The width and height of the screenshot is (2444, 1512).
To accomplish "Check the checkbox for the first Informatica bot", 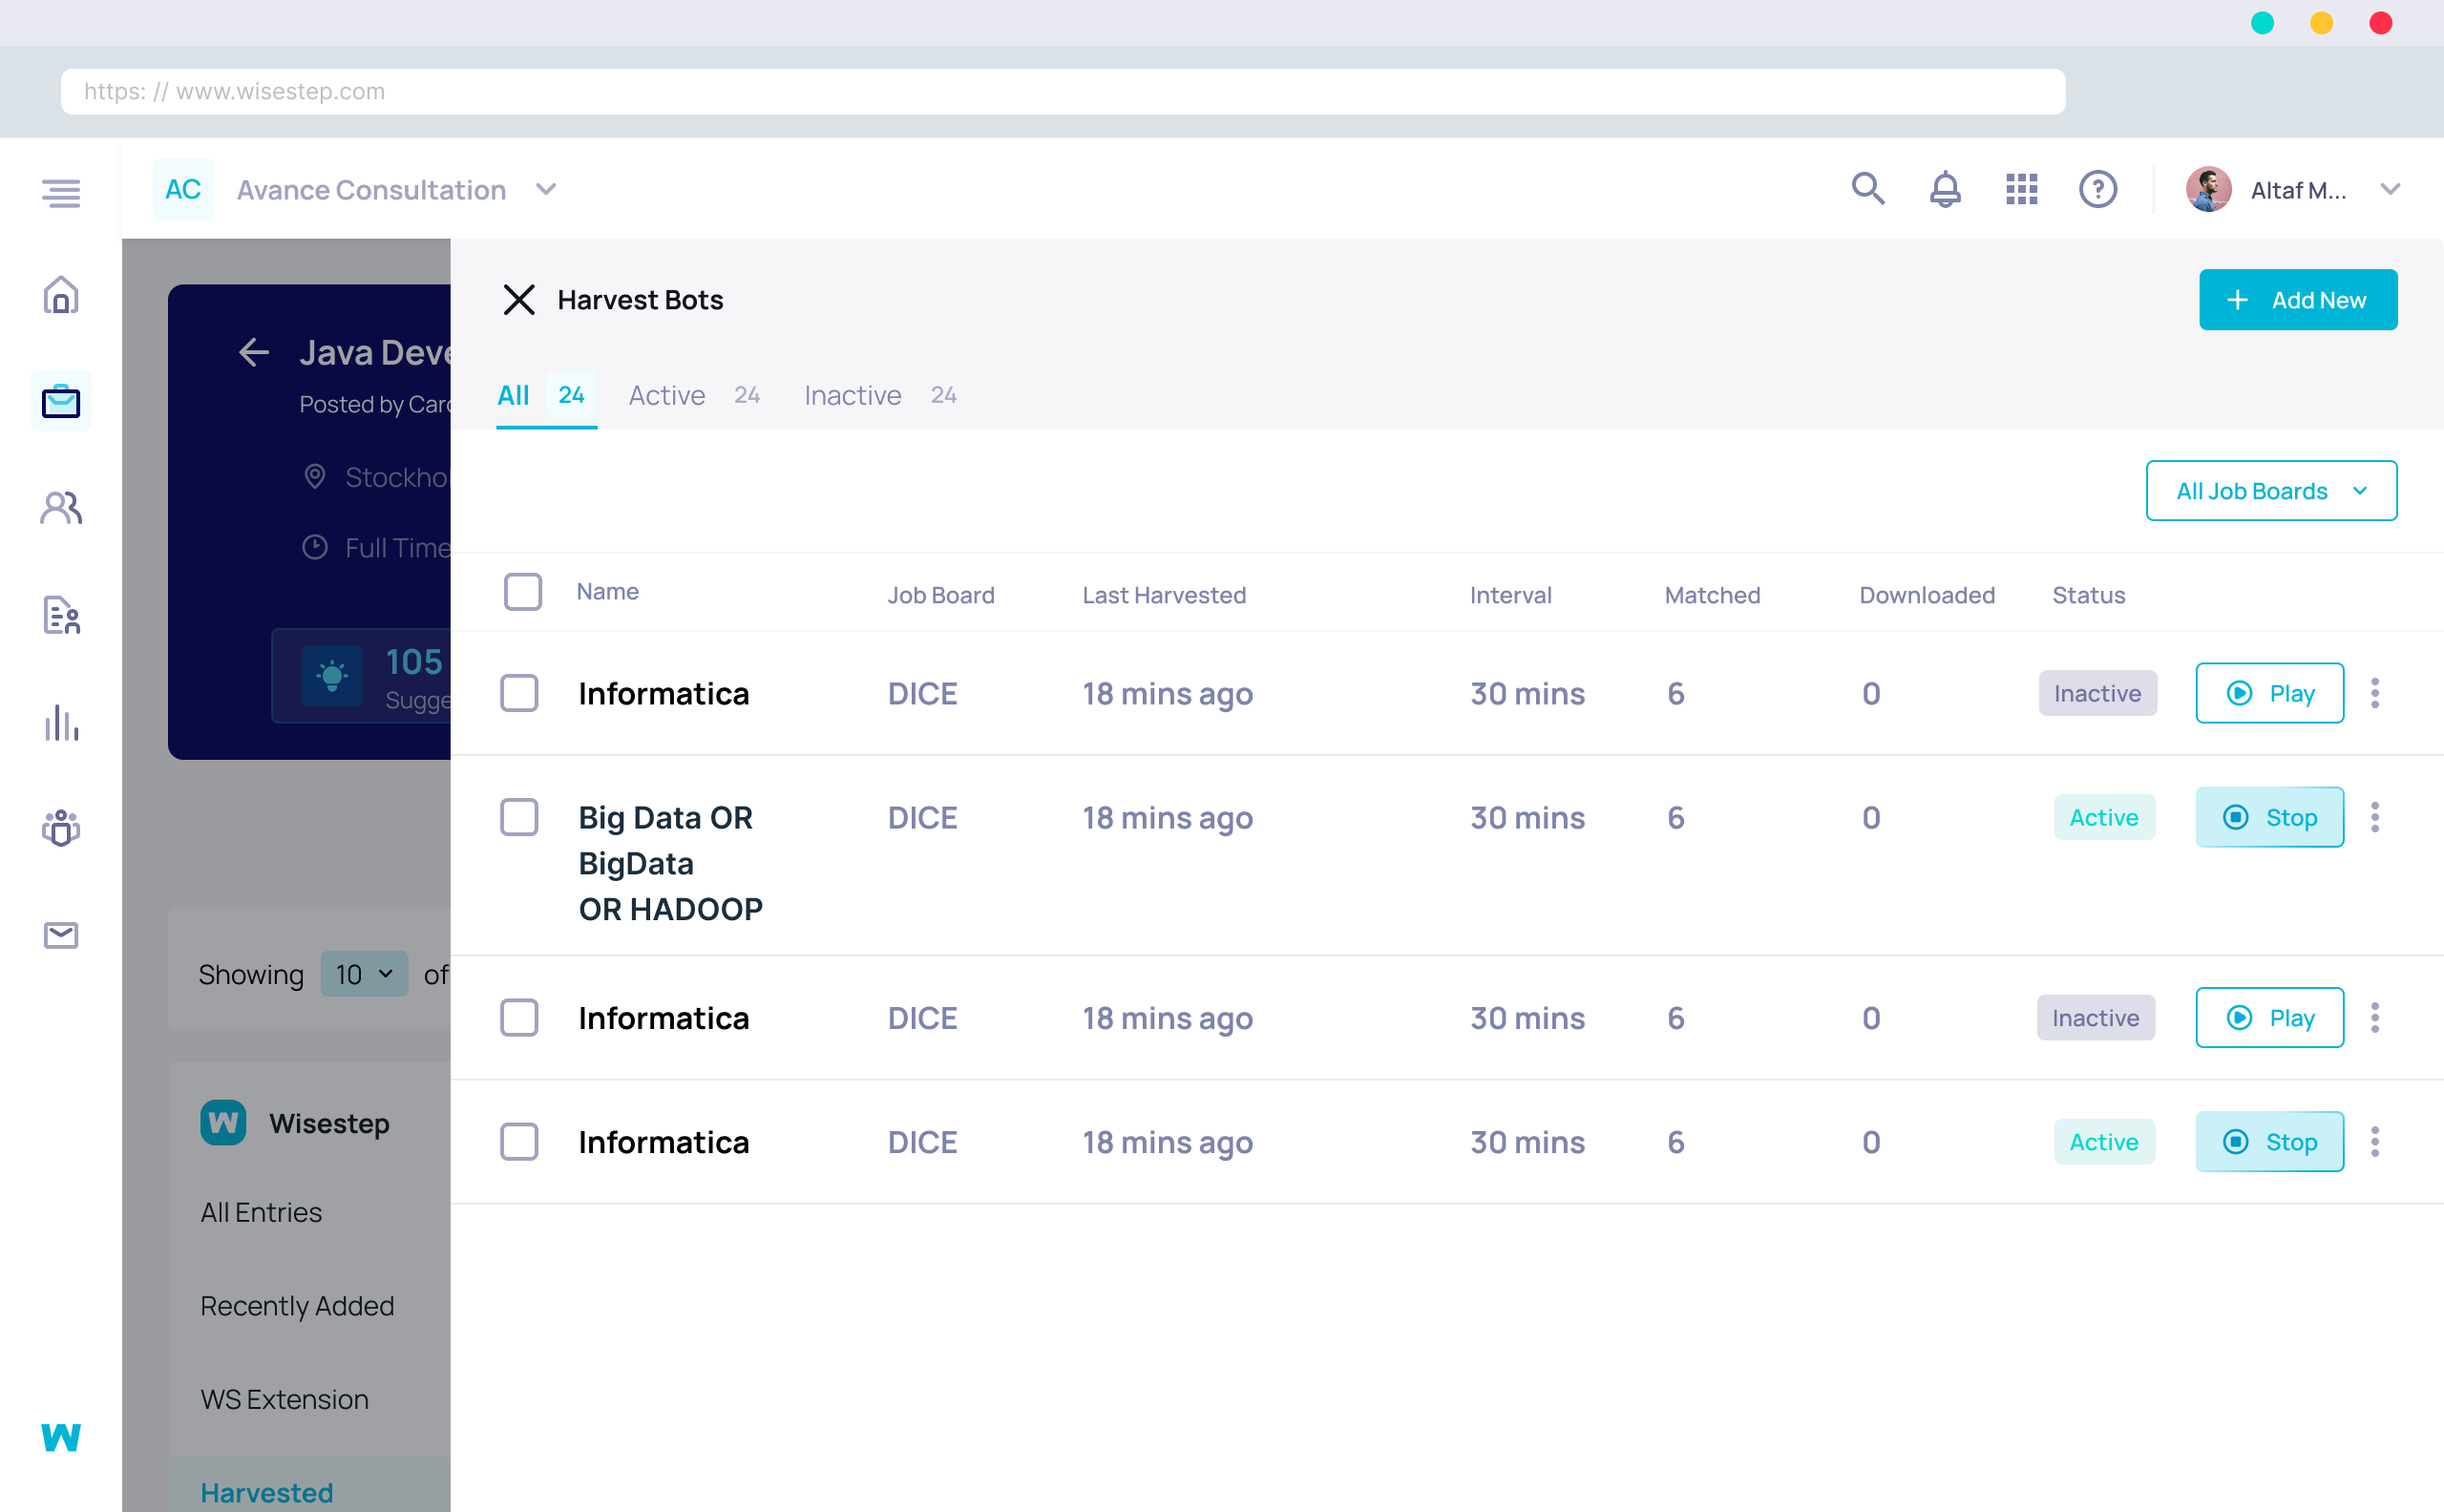I will tap(520, 692).
